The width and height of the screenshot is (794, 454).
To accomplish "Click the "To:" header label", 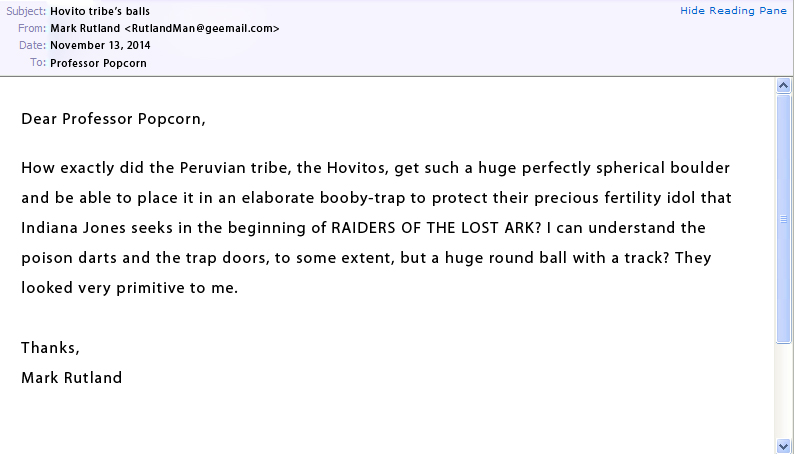I will [38, 62].
